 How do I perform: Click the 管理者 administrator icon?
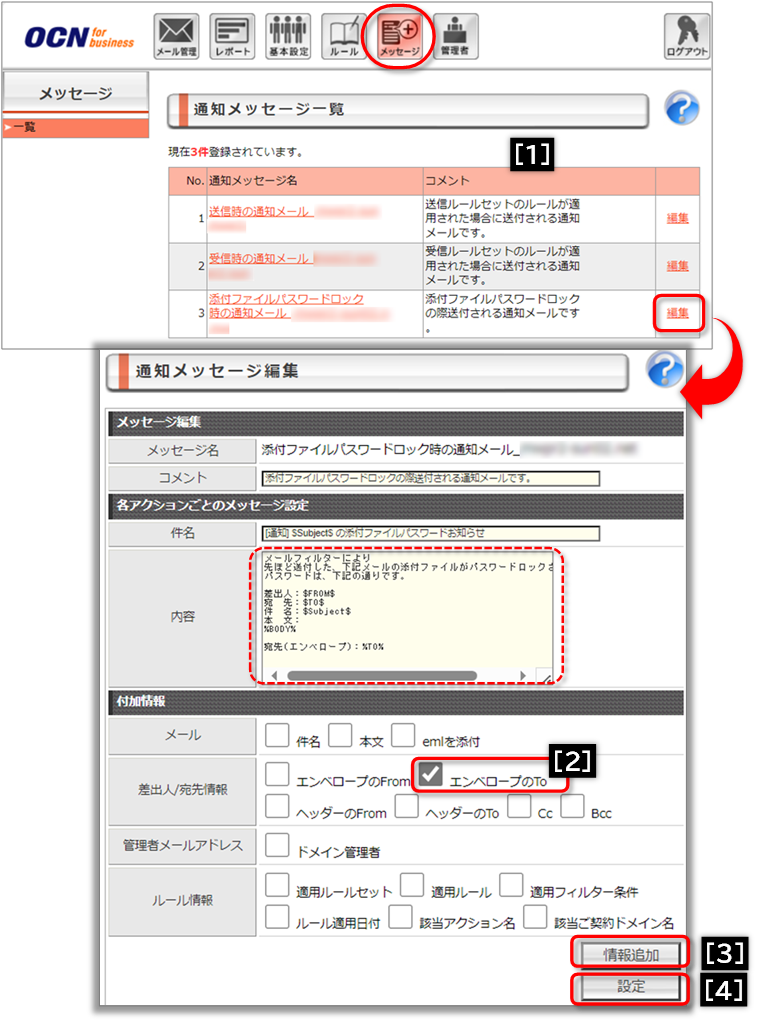pyautogui.click(x=456, y=36)
